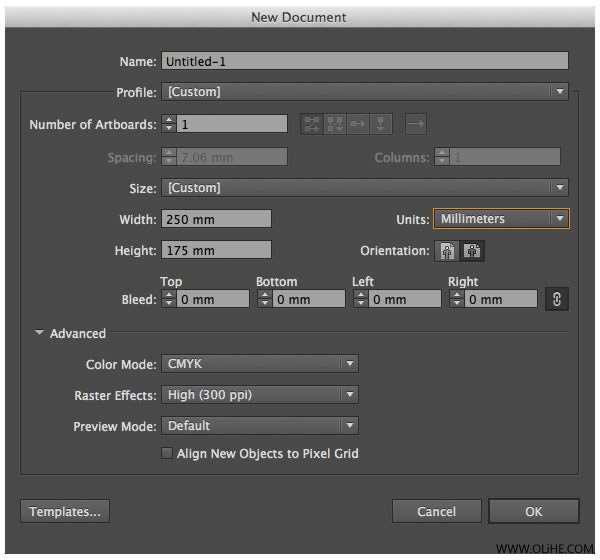Click the disabled Columns field
Screen dimensions: 600x560
pyautogui.click(x=505, y=157)
